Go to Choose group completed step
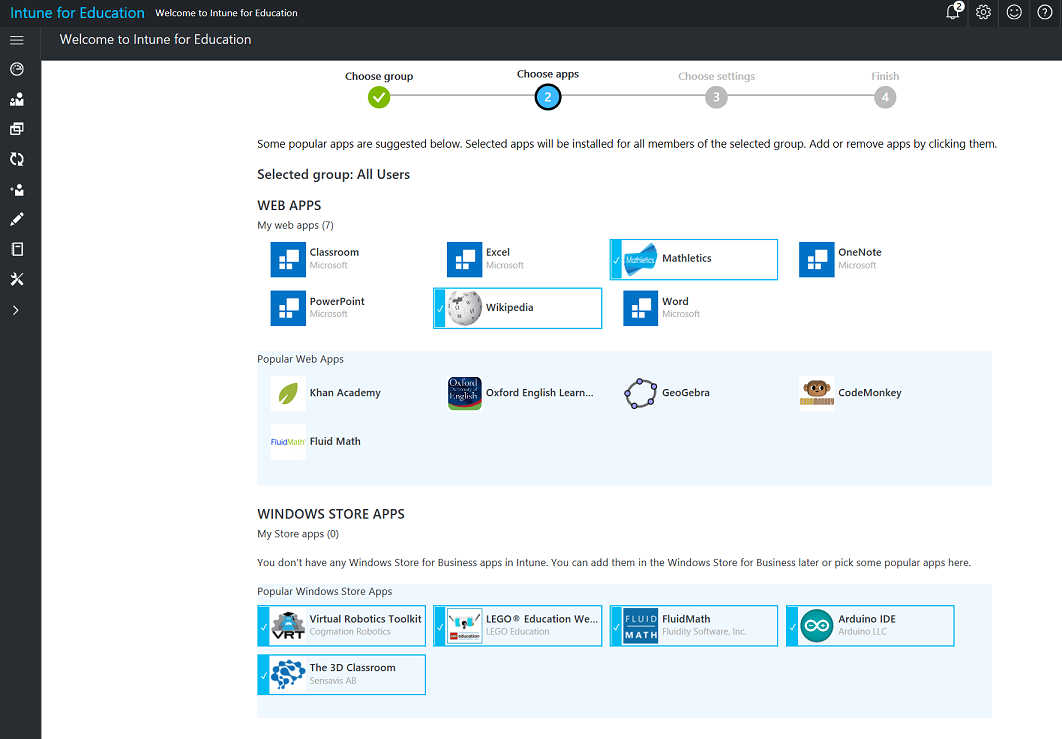The image size is (1062, 739). point(379,98)
